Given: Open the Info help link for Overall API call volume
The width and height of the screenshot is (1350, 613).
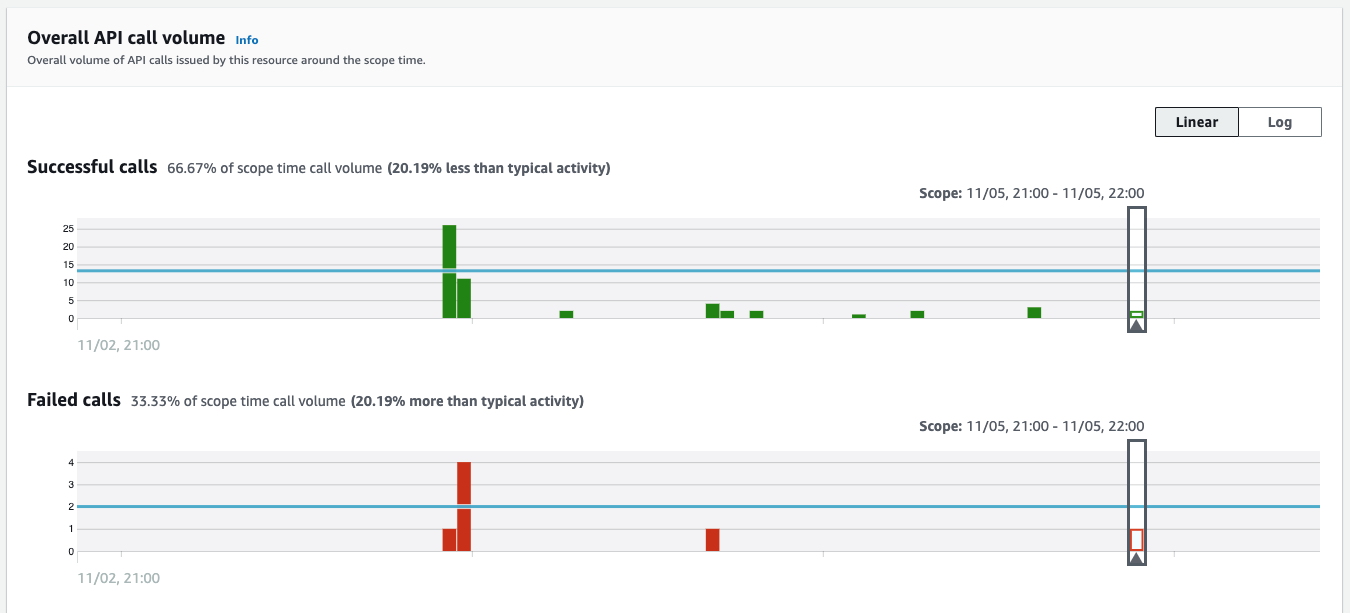Looking at the screenshot, I should click(x=246, y=40).
